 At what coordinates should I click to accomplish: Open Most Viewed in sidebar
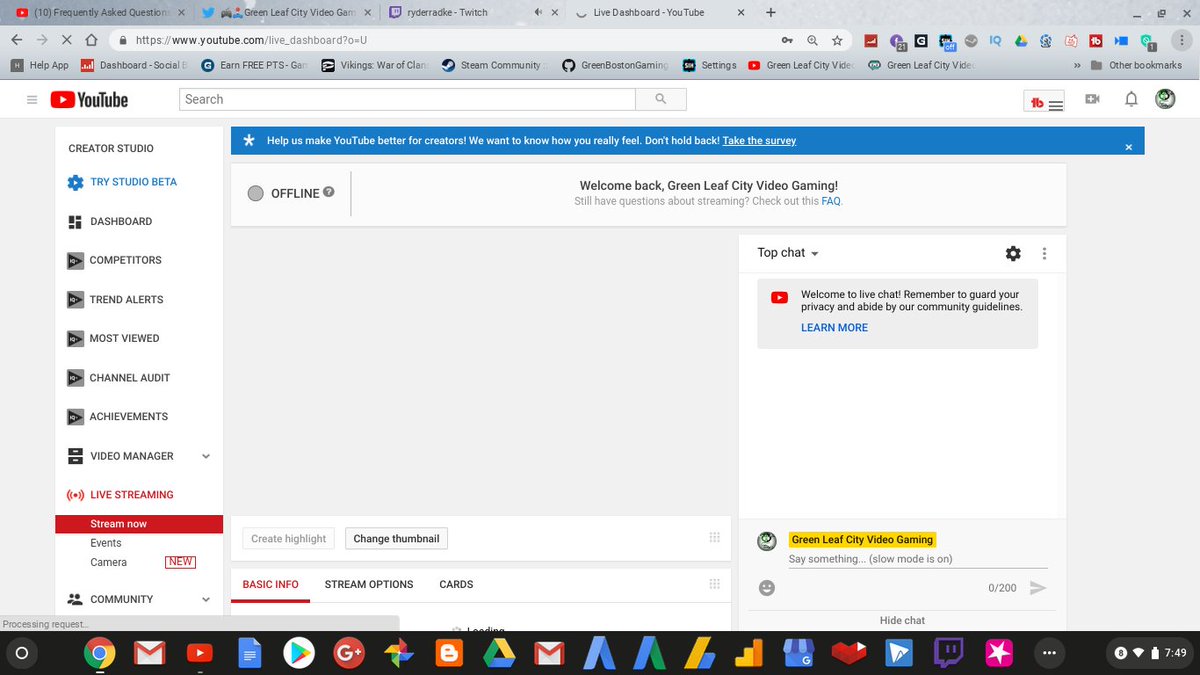click(113, 339)
